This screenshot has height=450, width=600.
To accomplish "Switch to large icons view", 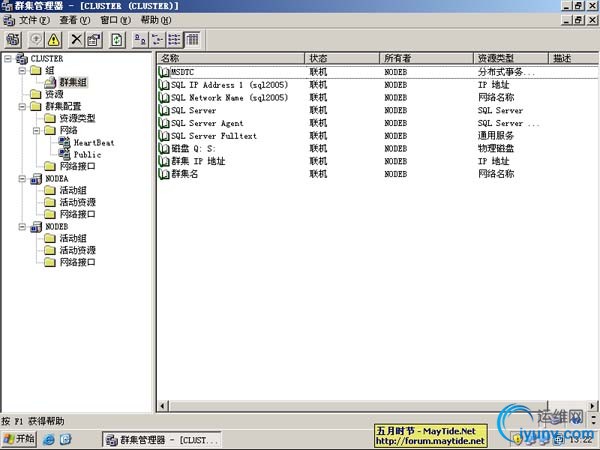I will 140,39.
